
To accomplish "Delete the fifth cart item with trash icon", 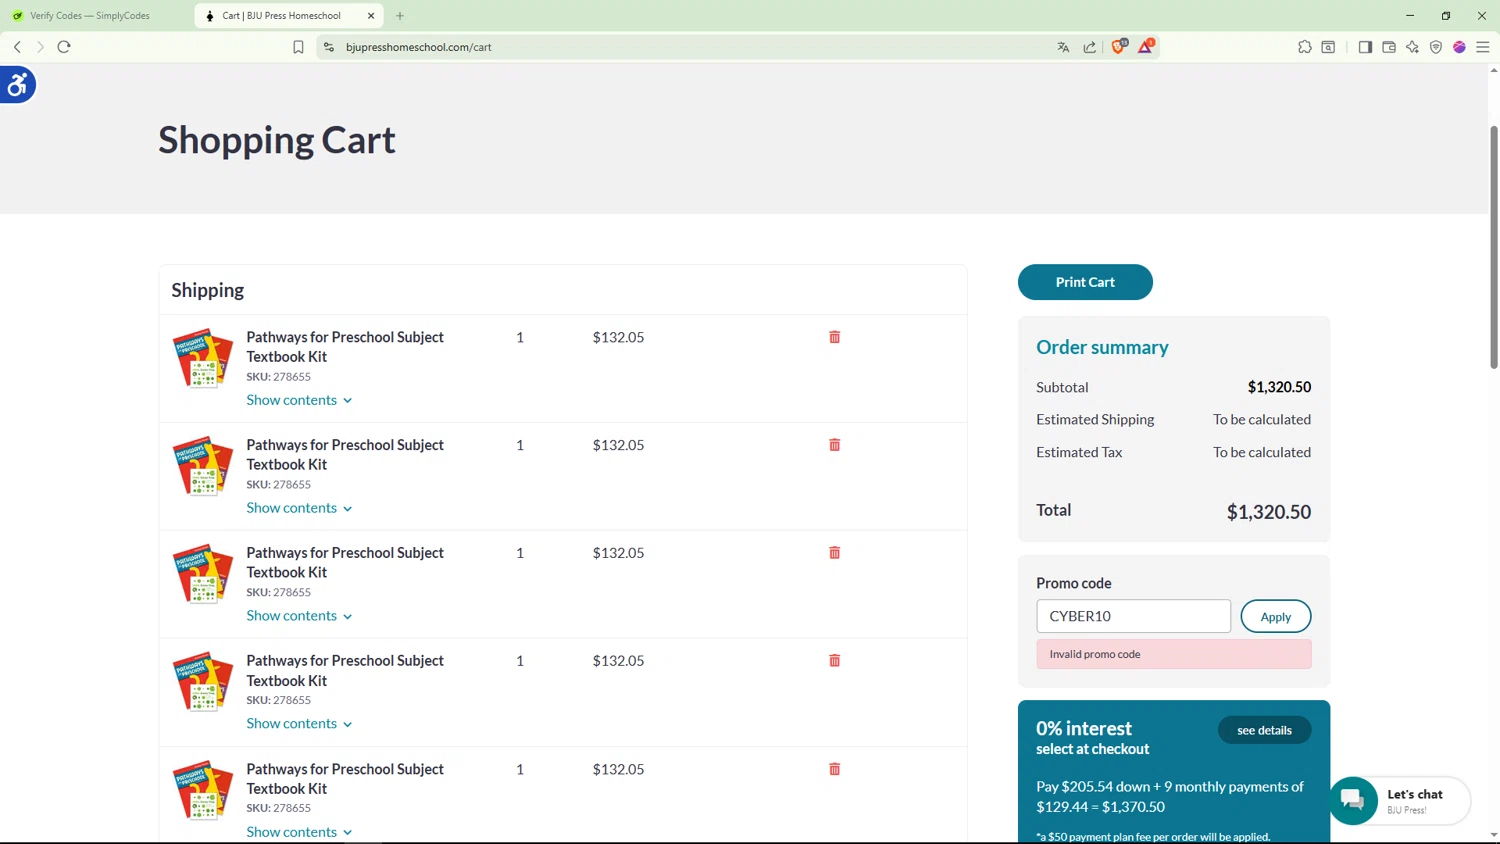I will [x=834, y=769].
